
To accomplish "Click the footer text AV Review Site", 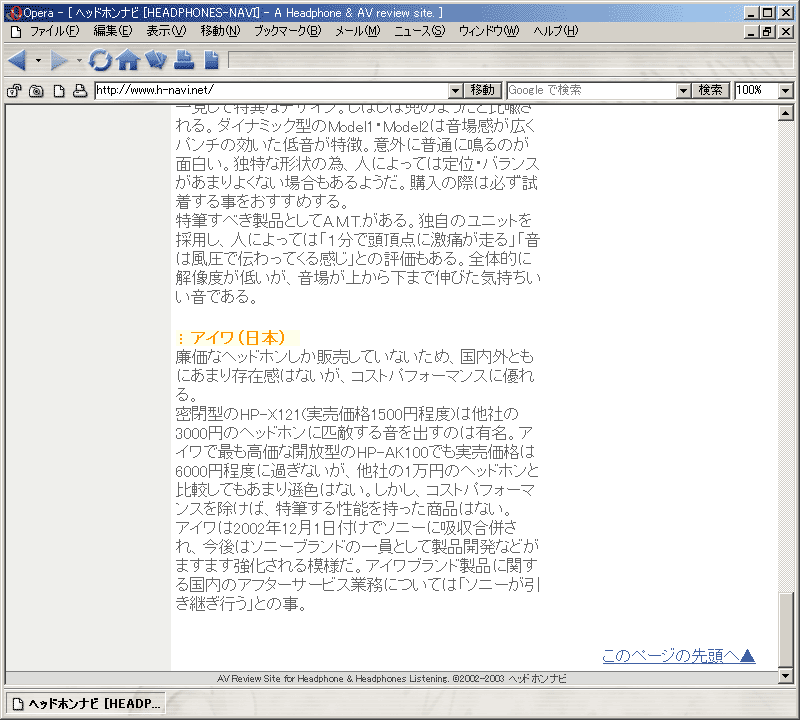I will pos(391,679).
